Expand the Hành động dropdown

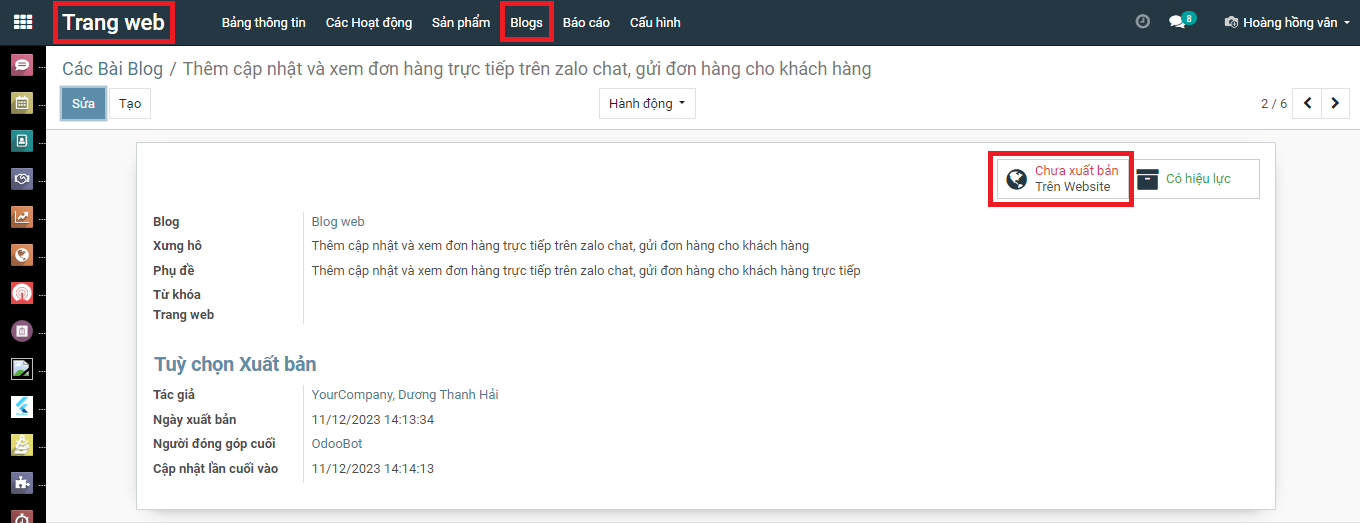click(647, 104)
